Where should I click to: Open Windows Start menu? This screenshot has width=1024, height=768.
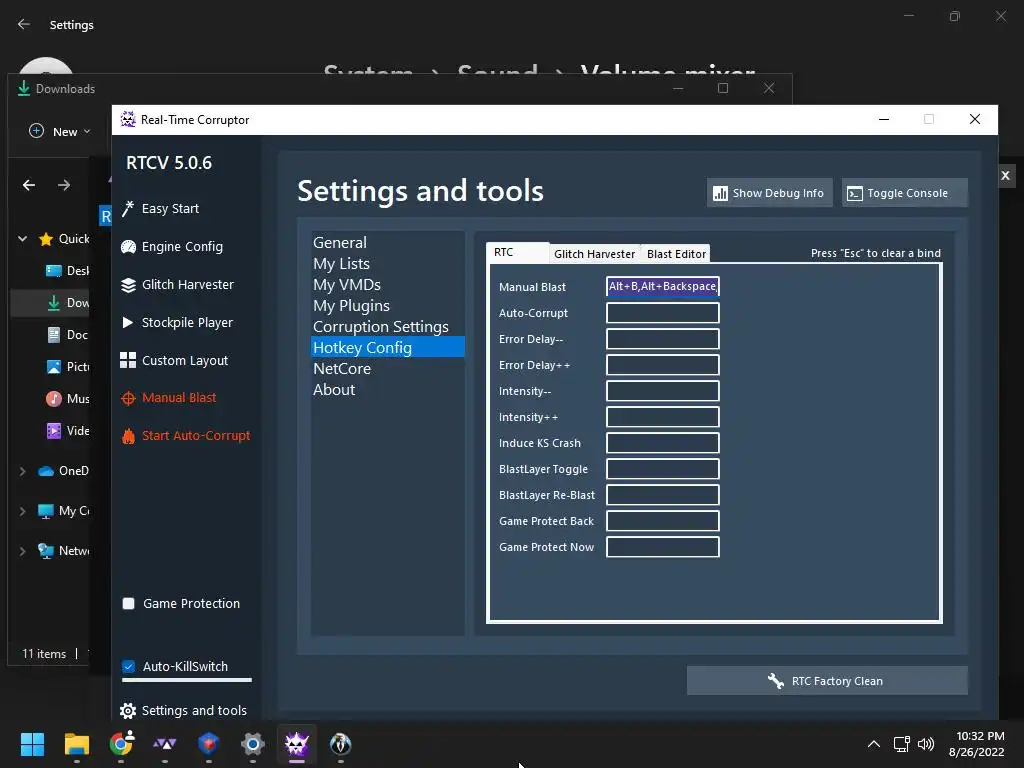click(x=32, y=744)
